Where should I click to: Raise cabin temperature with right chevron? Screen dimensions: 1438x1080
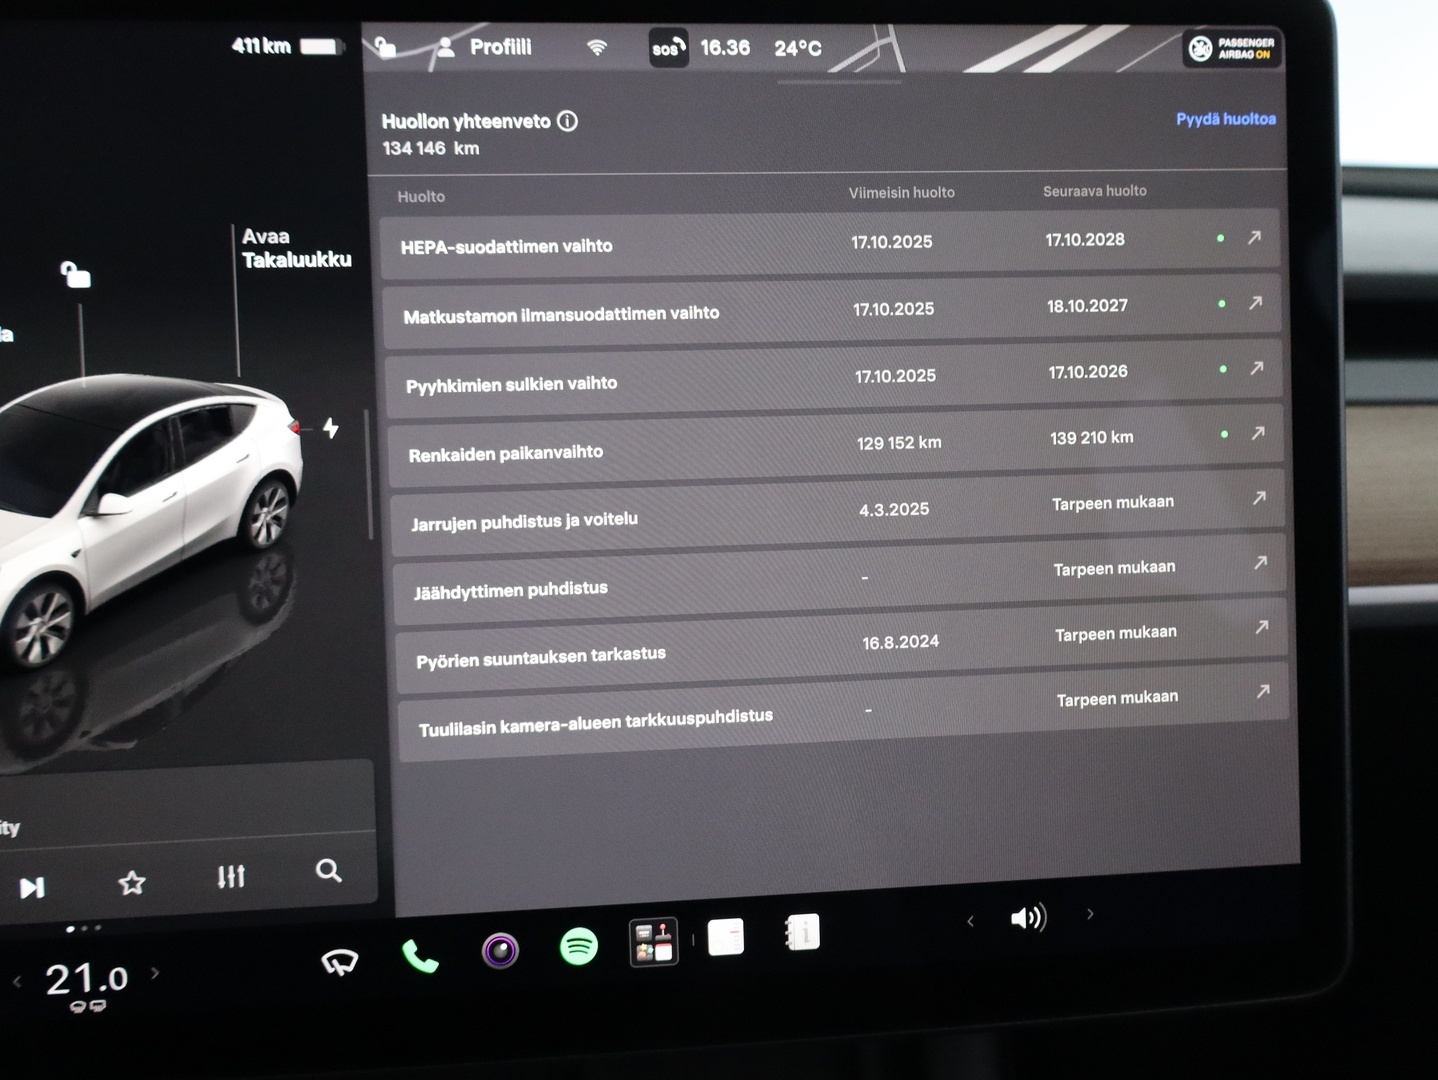pos(155,972)
